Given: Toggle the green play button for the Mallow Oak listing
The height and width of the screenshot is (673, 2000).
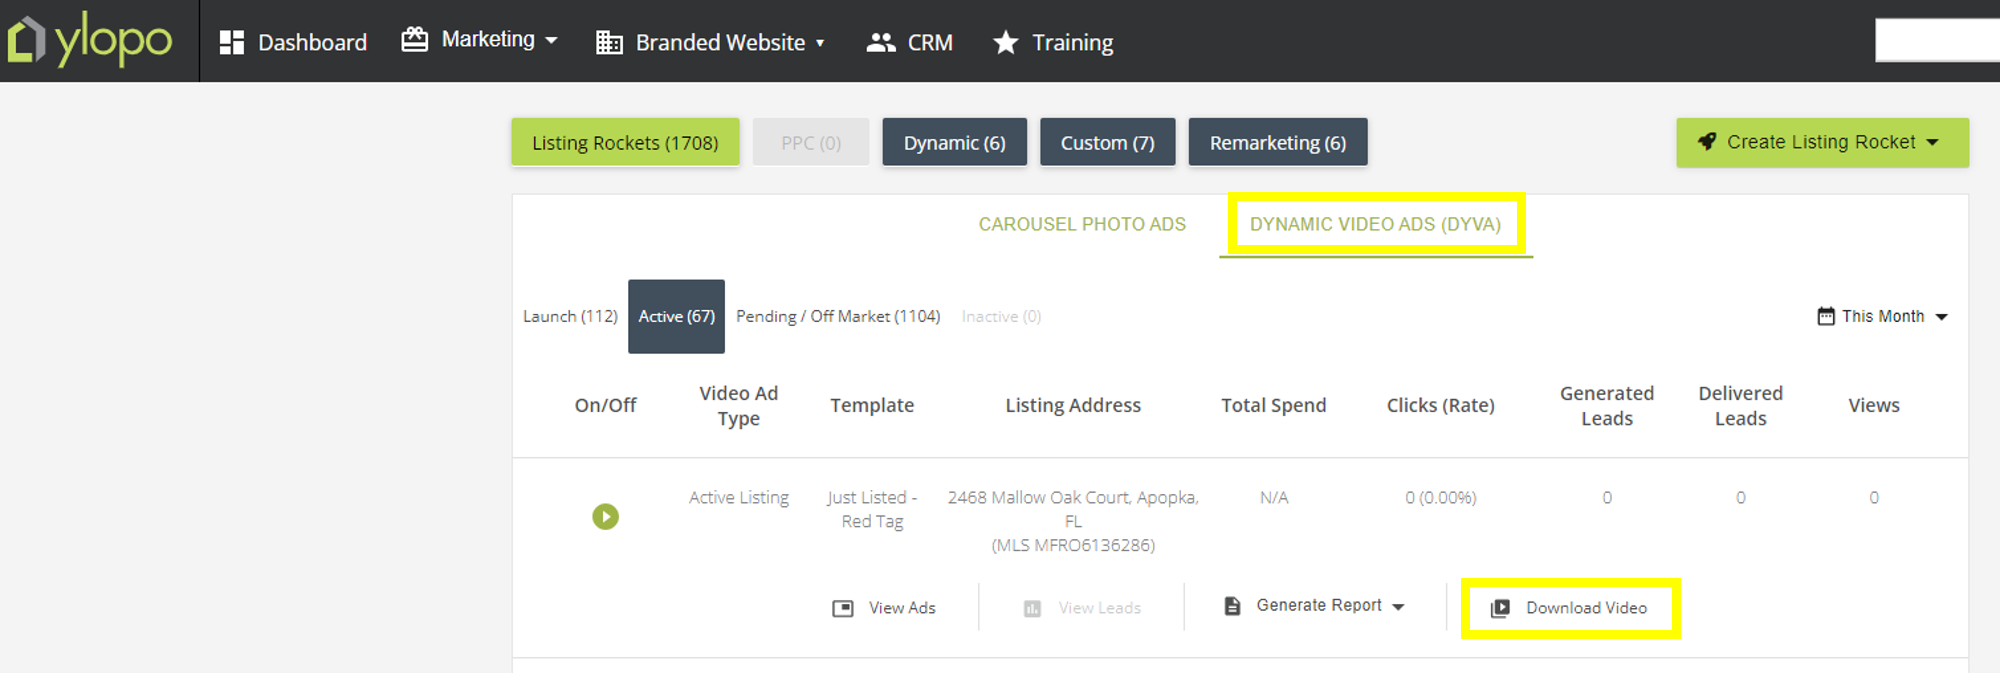Looking at the screenshot, I should tap(605, 516).
